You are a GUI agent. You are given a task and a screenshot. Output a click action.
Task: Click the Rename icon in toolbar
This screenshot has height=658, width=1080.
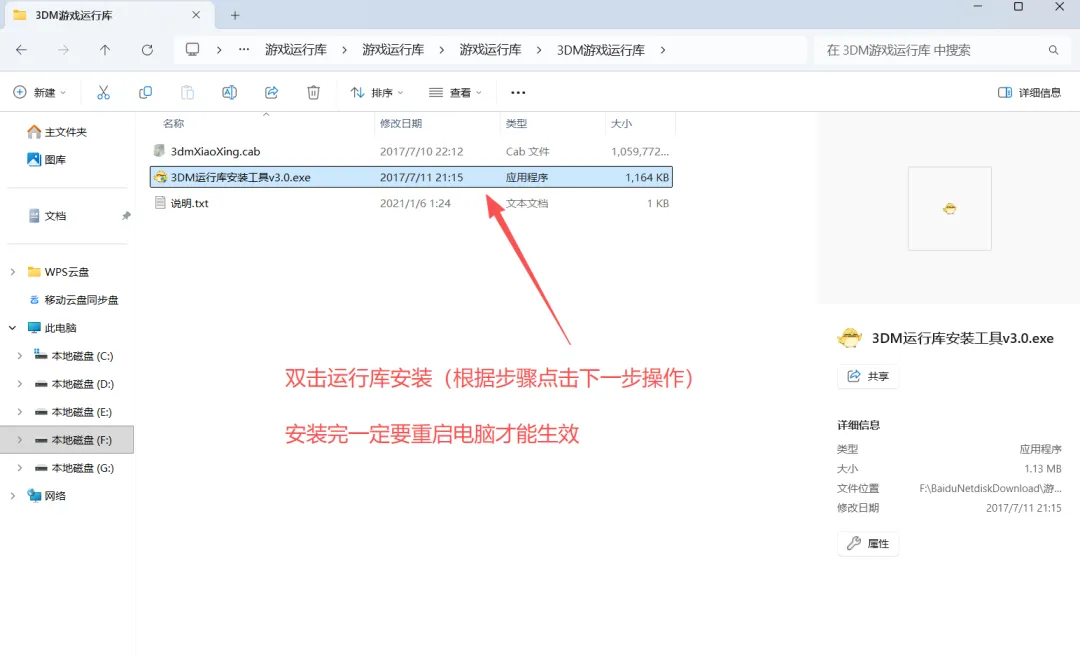tap(229, 92)
